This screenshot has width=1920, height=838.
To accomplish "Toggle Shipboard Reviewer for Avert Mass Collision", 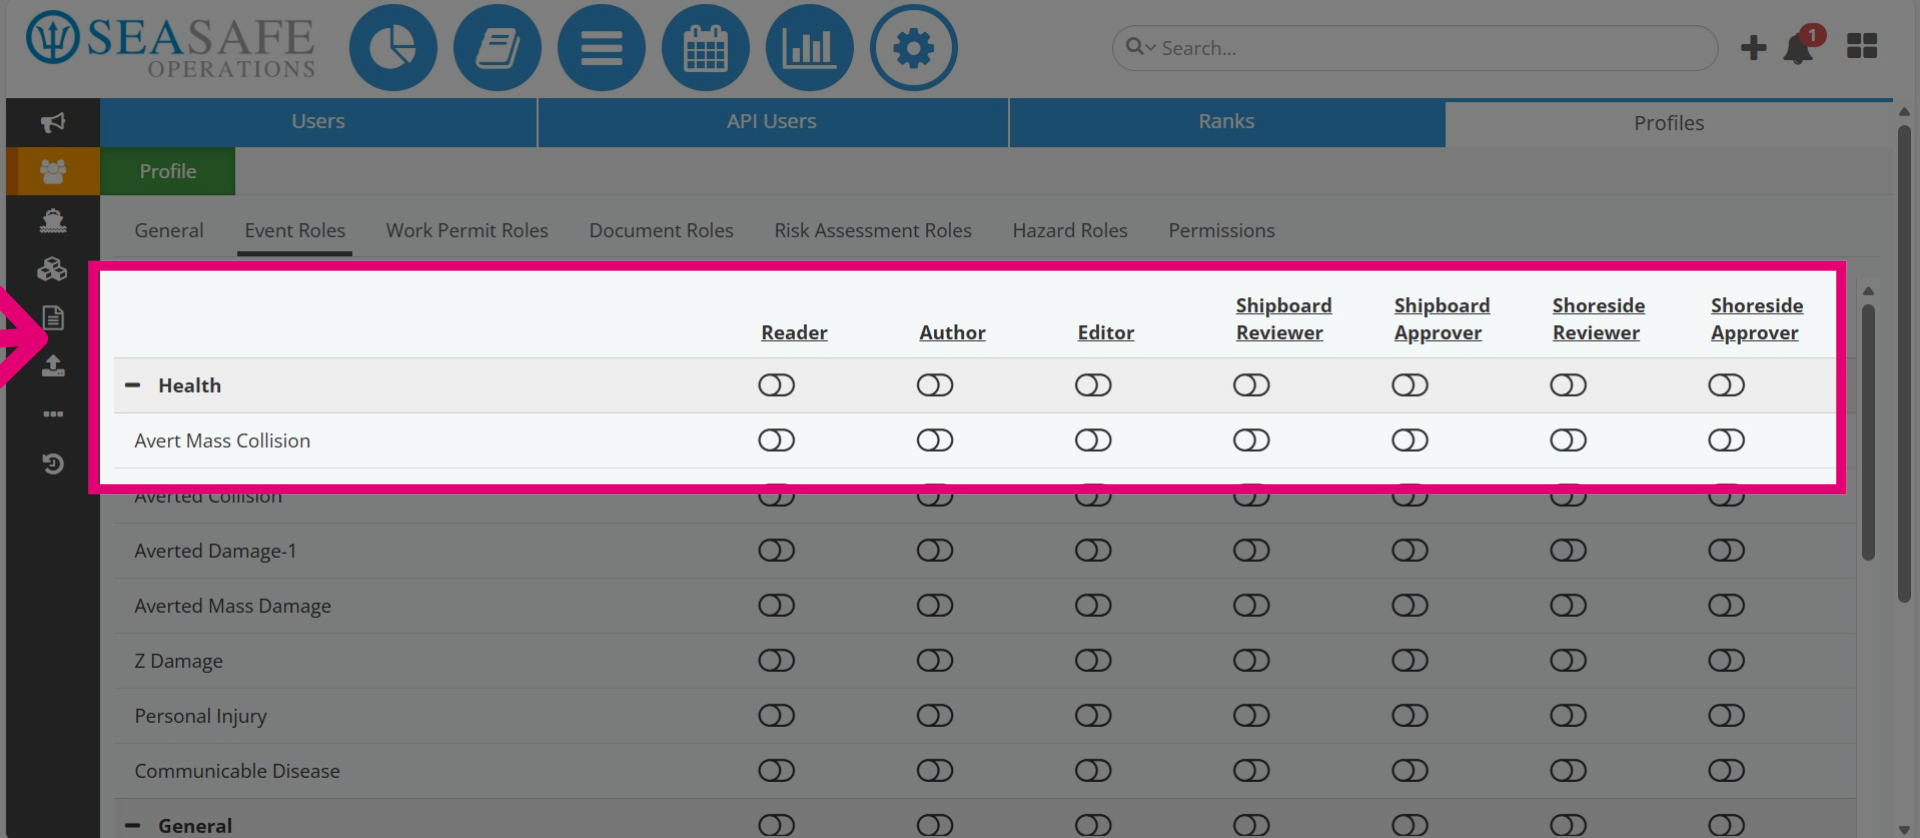I will click(1251, 440).
